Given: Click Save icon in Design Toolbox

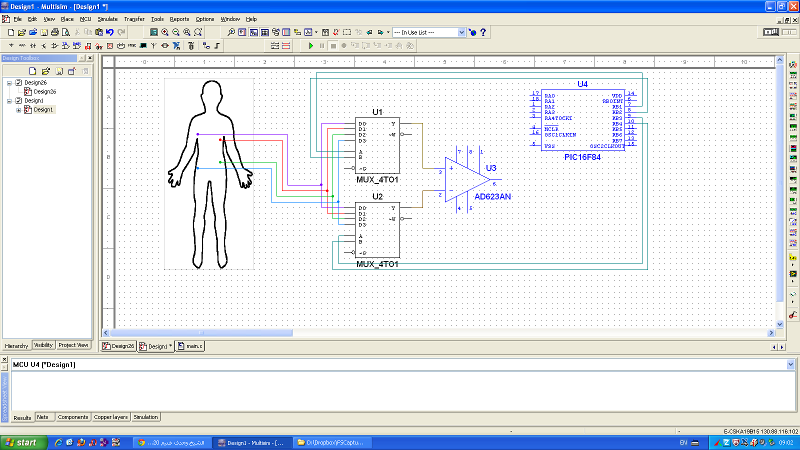Looking at the screenshot, I should point(59,71).
